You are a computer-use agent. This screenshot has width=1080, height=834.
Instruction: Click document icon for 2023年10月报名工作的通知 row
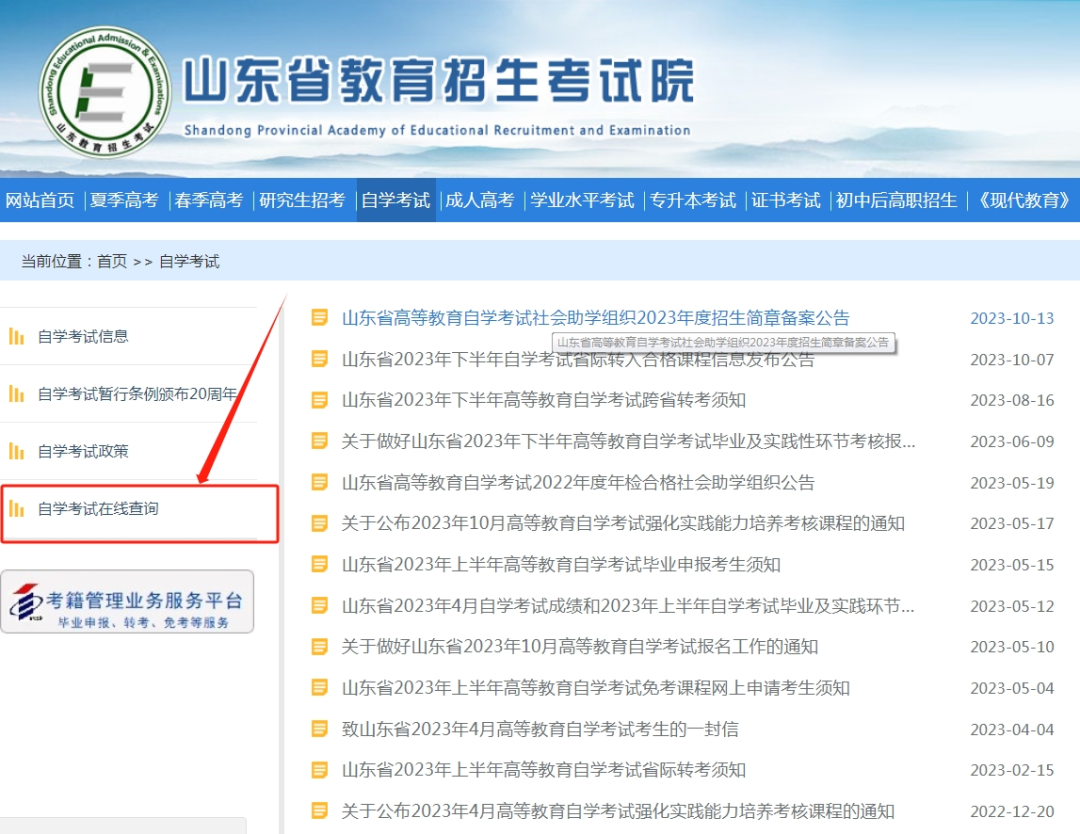[x=320, y=646]
